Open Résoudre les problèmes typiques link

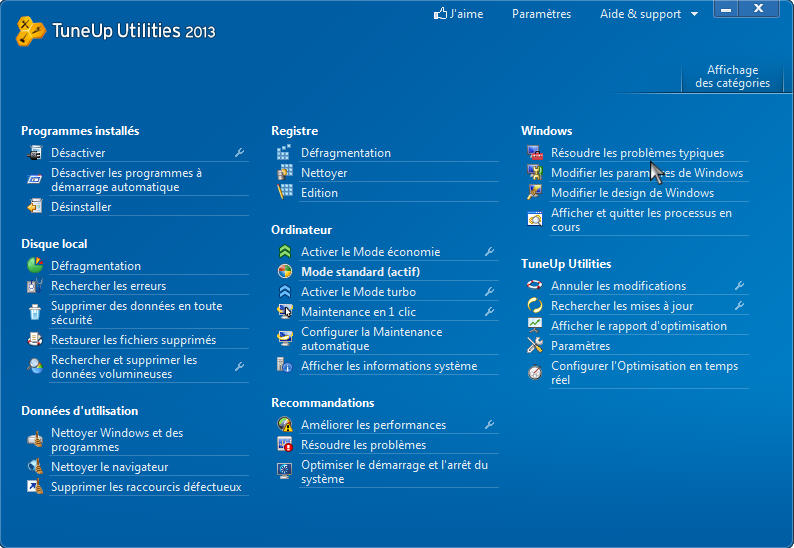[637, 153]
